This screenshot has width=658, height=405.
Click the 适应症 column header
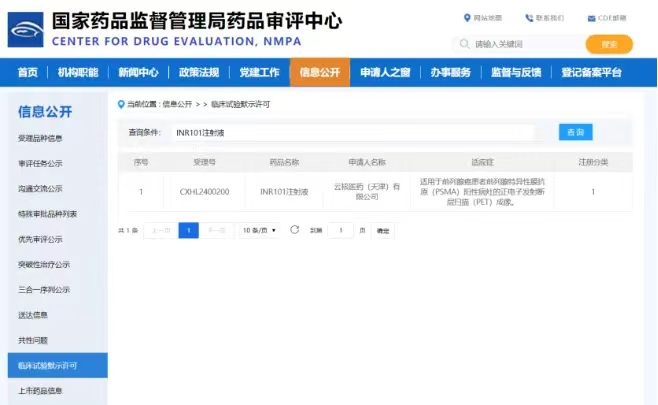482,162
